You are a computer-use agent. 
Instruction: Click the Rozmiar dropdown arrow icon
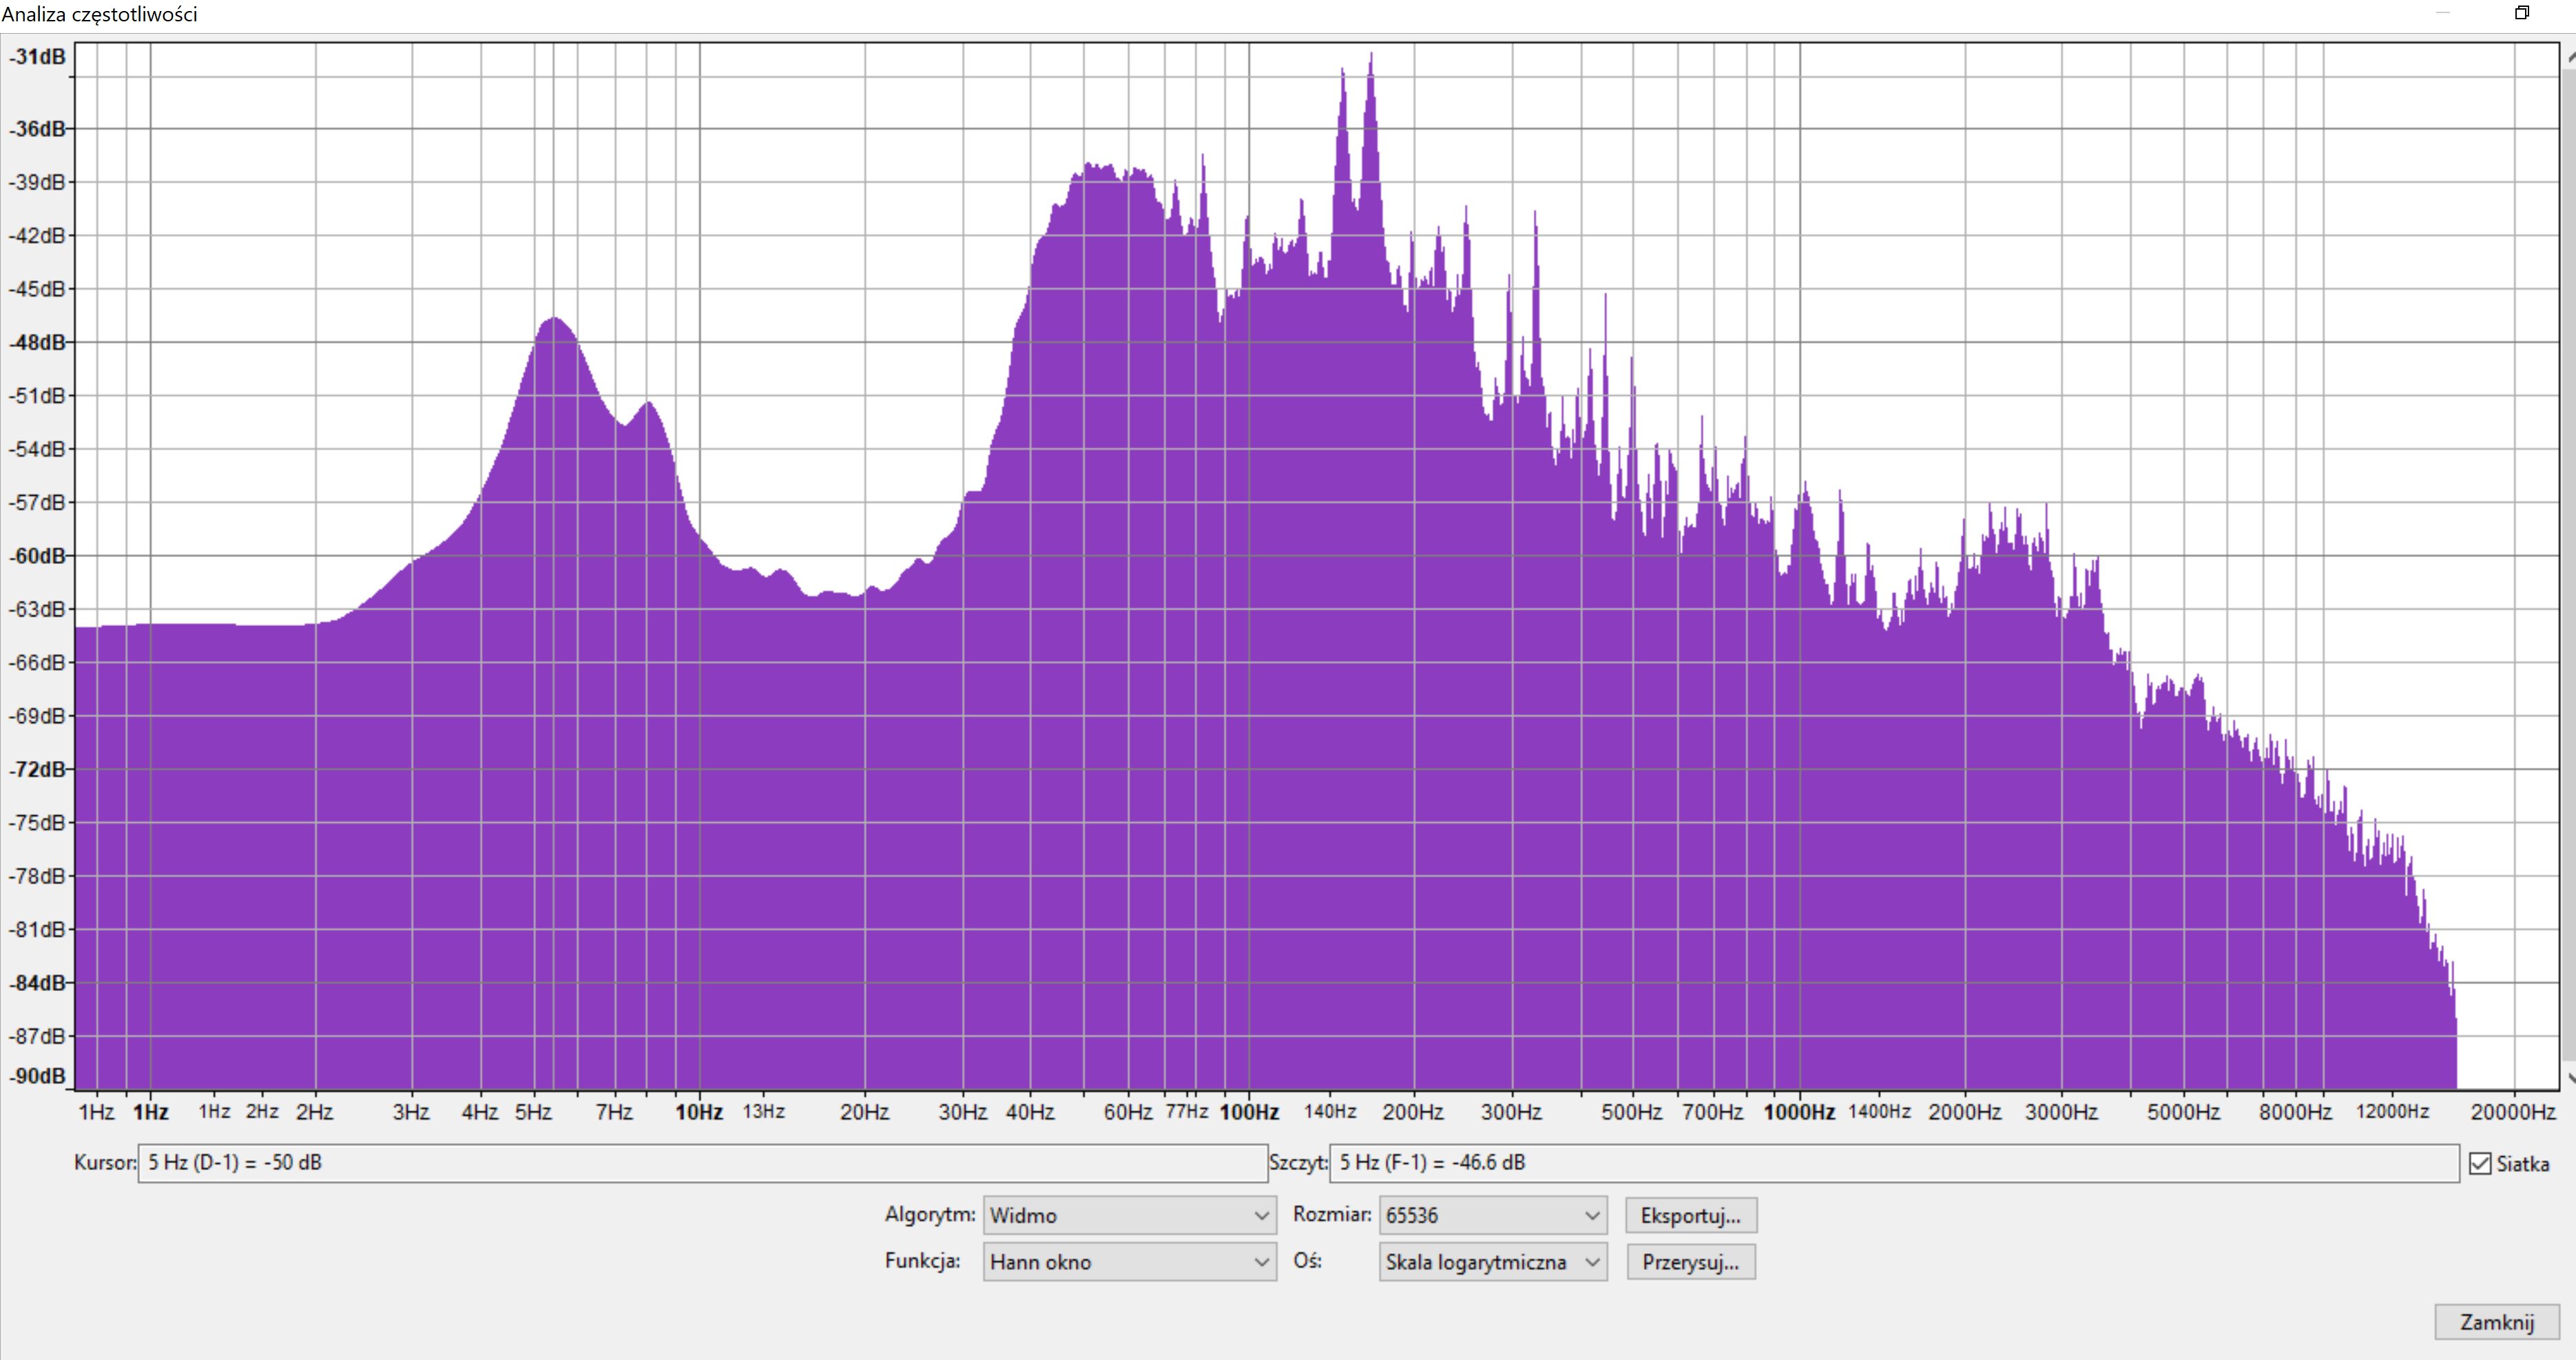pyautogui.click(x=1592, y=1216)
